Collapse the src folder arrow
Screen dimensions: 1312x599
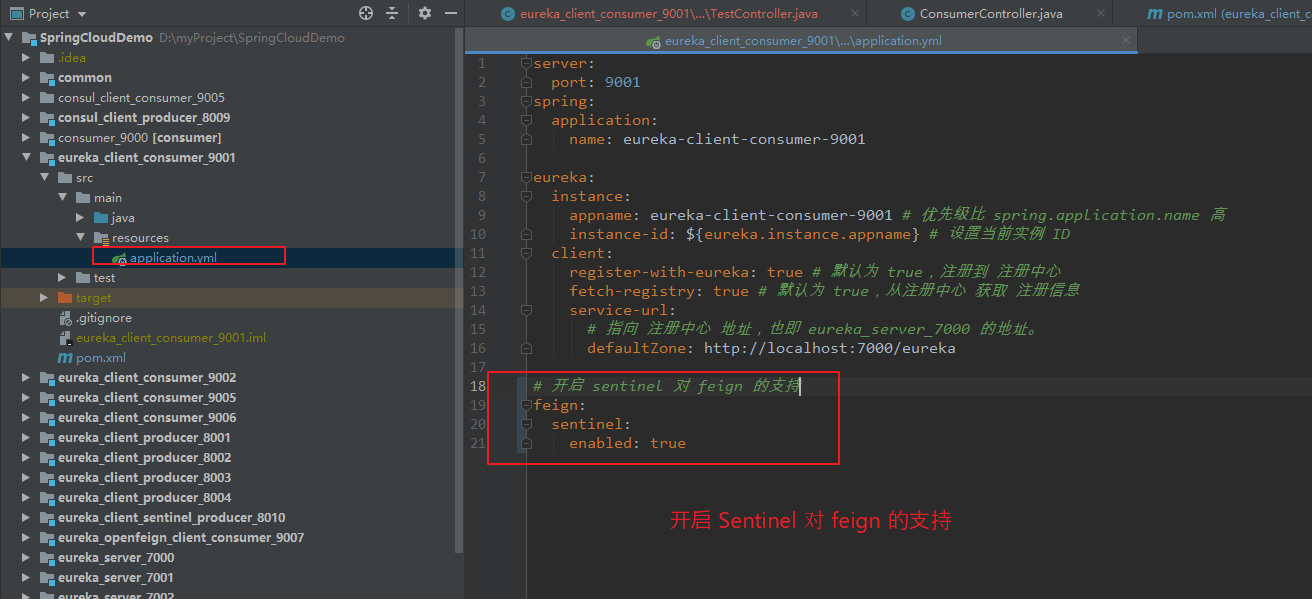[45, 178]
